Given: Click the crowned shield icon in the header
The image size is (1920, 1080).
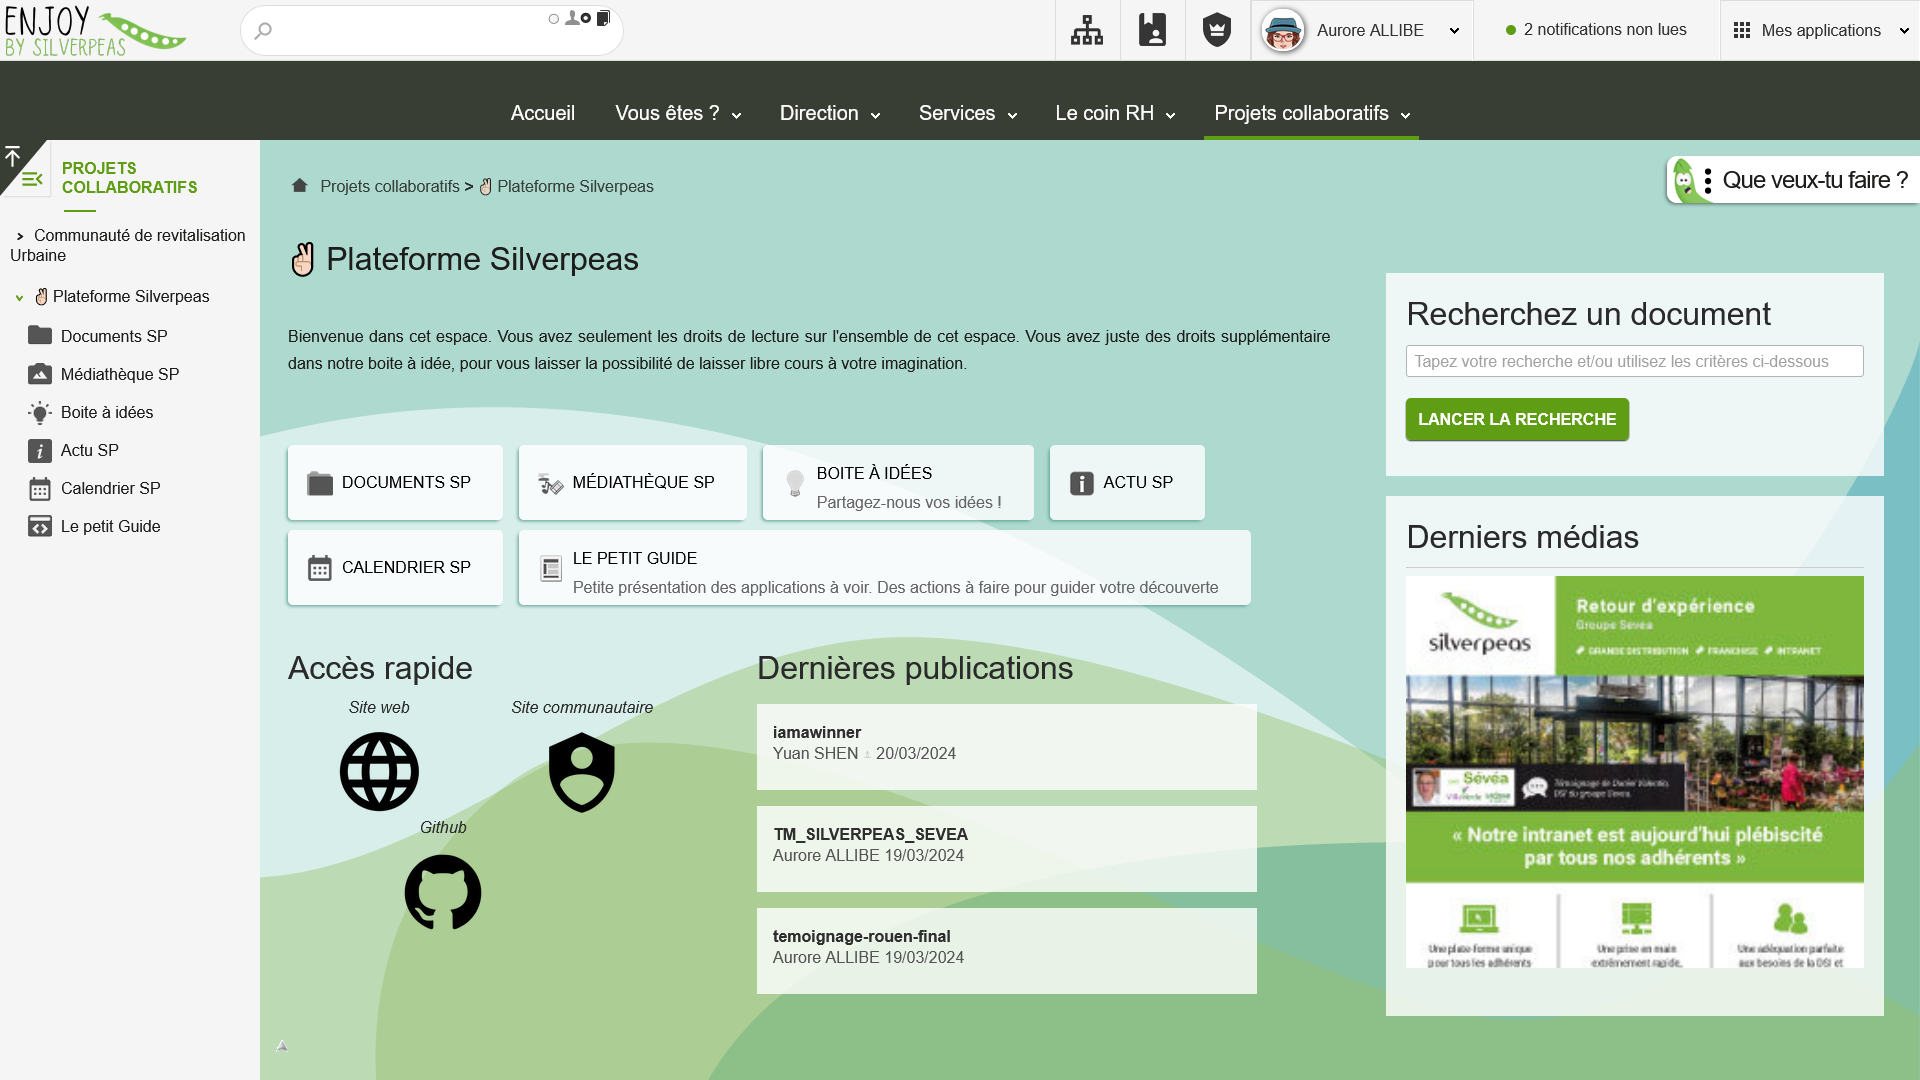Looking at the screenshot, I should [x=1217, y=30].
